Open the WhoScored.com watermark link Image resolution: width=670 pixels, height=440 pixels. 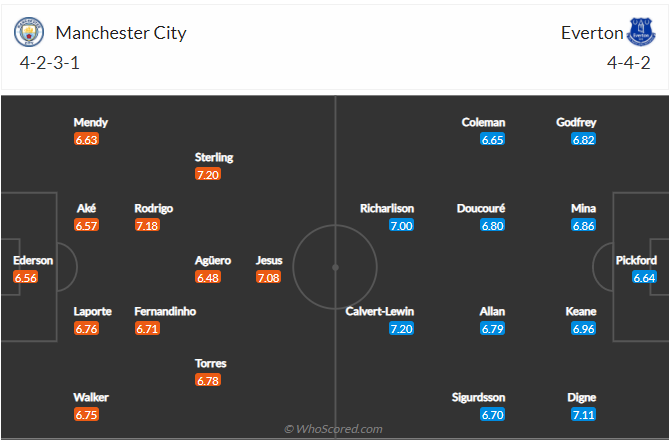click(x=334, y=429)
